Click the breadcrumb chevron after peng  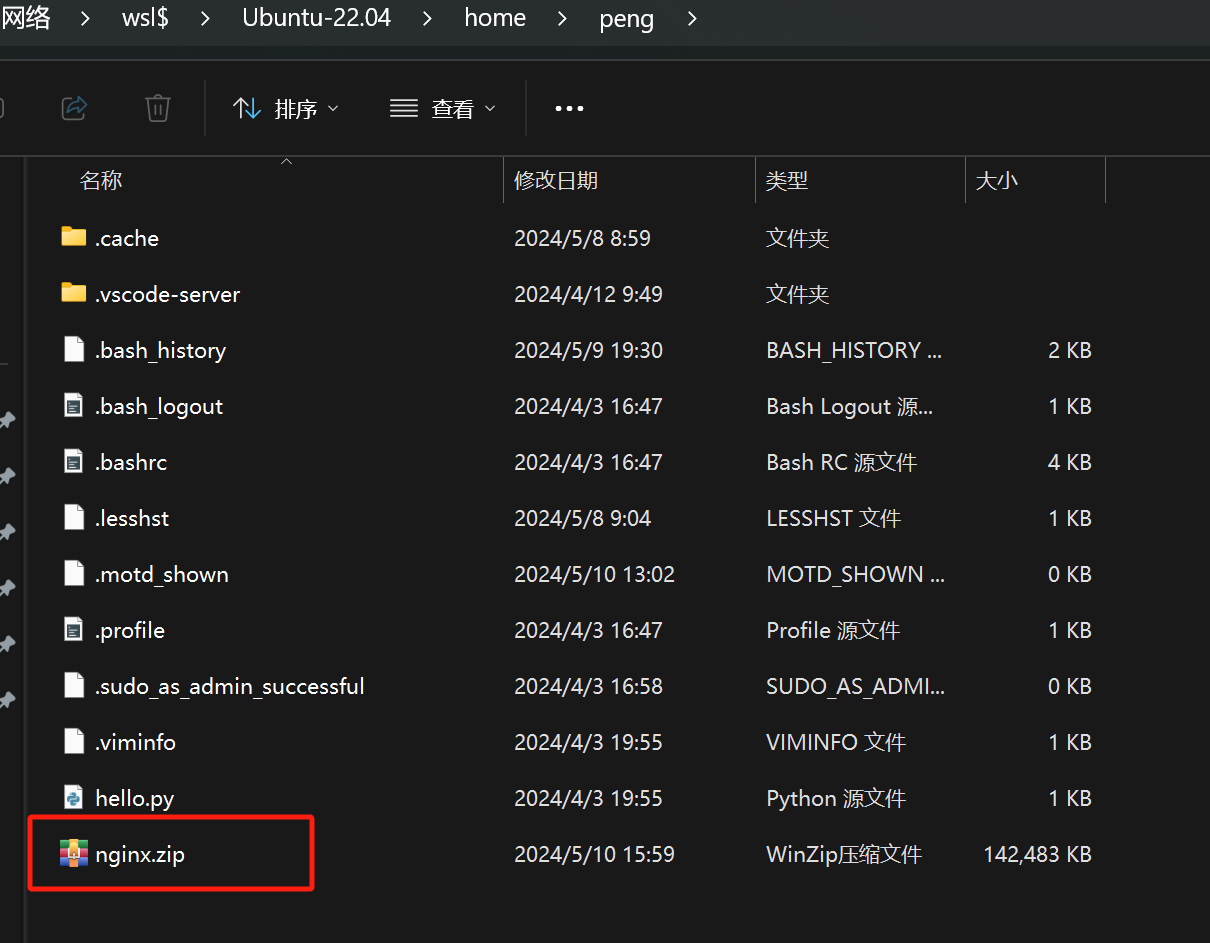[692, 18]
